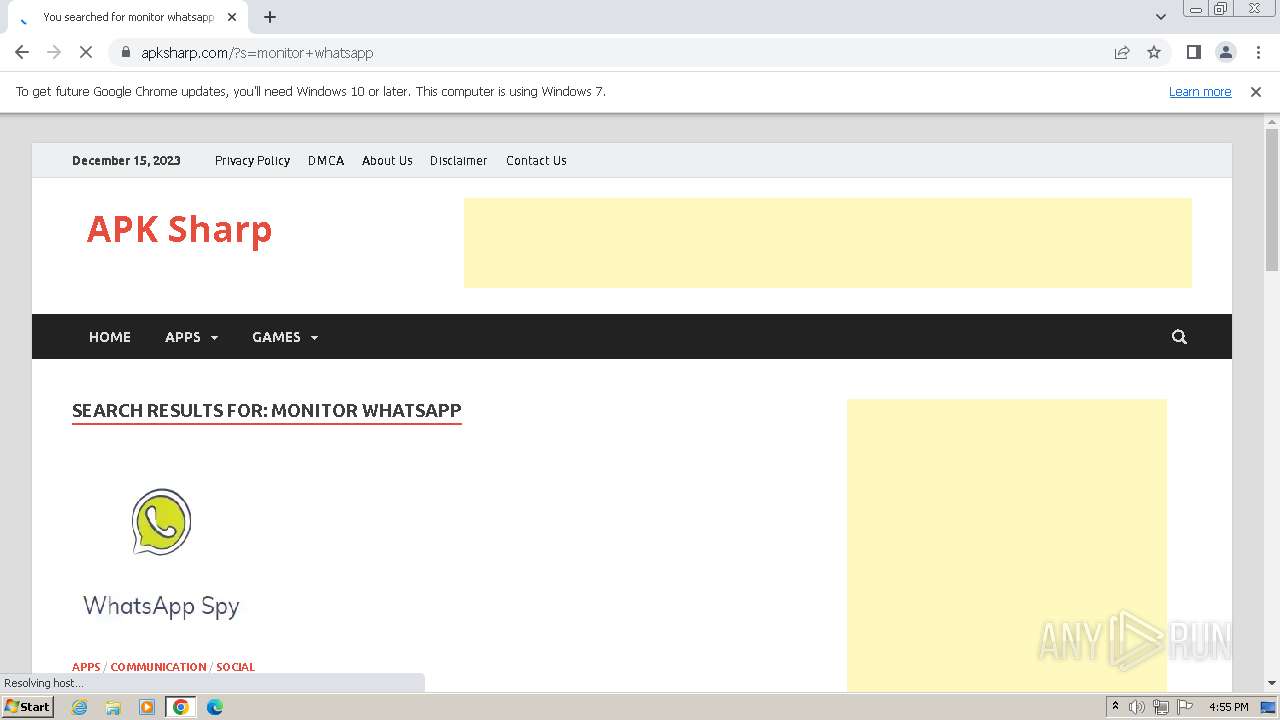Image resolution: width=1280 pixels, height=720 pixels.
Task: Click the 'Search Results for: Monitor WhatsApp' heading
Action: [267, 410]
